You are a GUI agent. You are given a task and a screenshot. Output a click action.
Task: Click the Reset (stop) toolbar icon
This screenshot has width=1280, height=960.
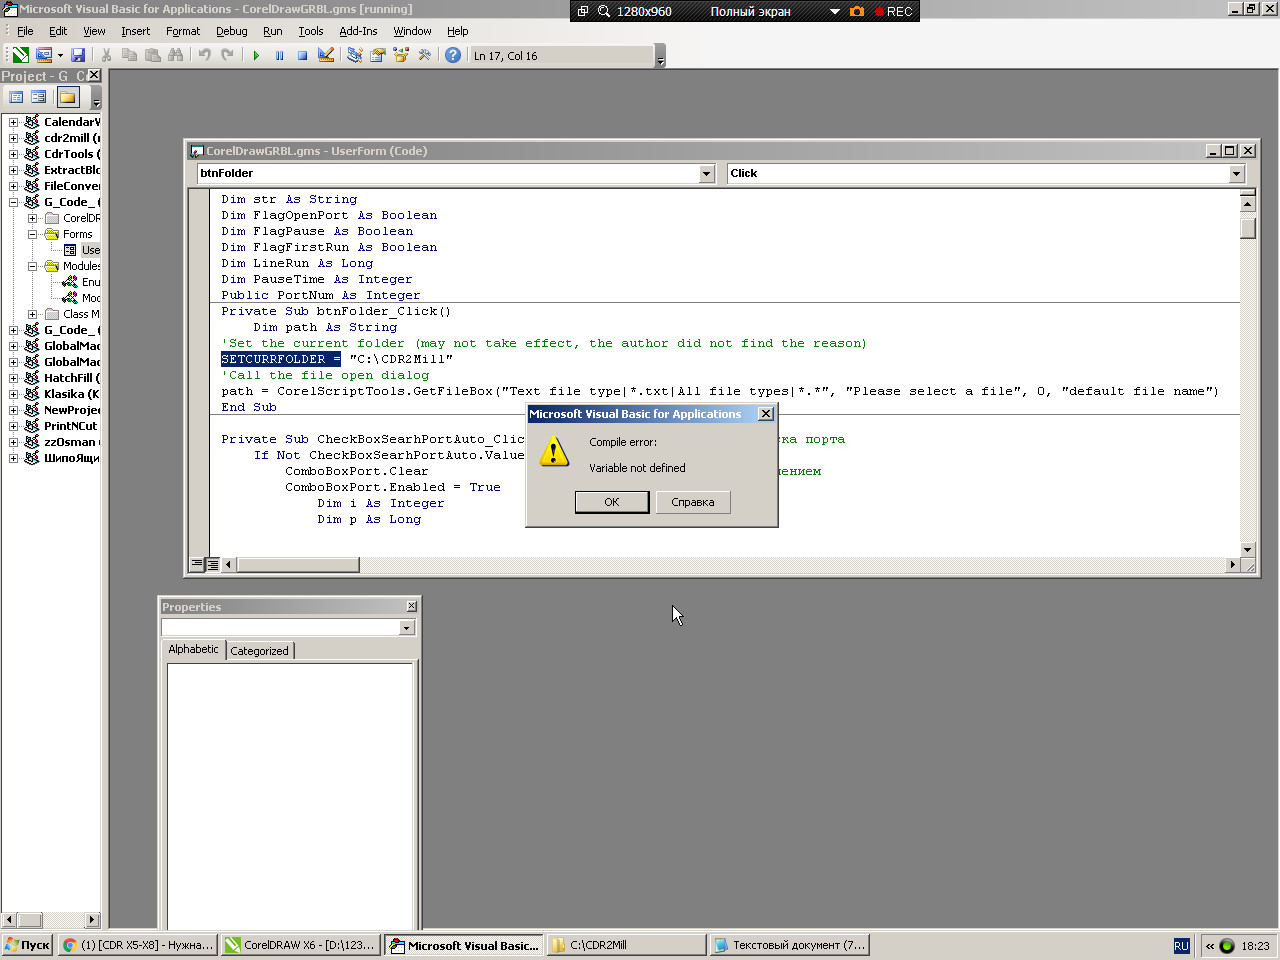click(x=302, y=56)
